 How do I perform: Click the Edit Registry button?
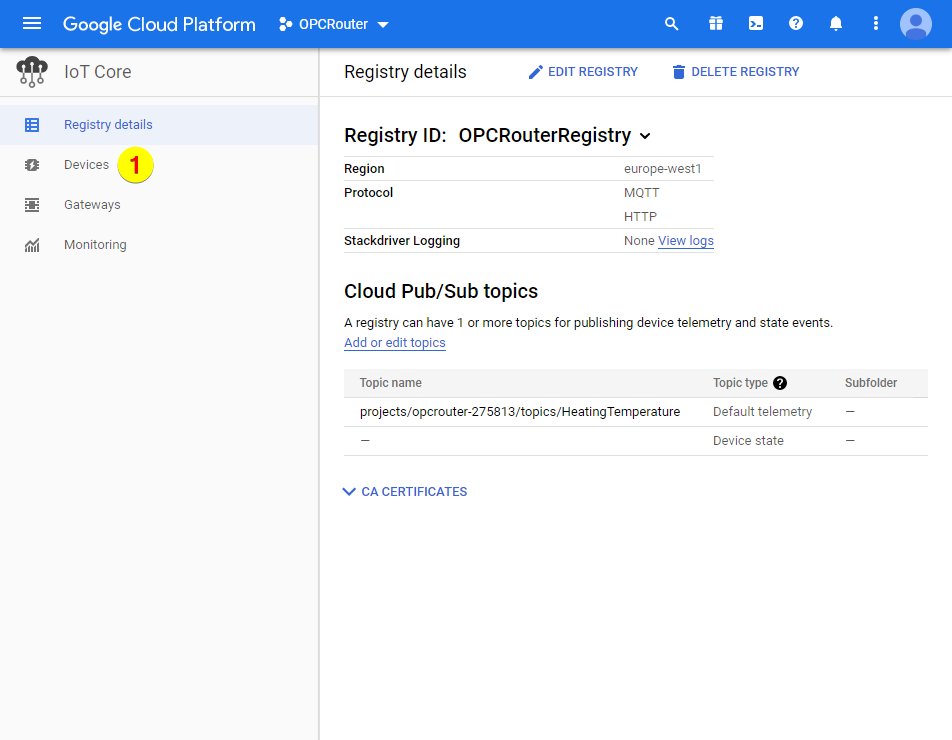[x=583, y=72]
